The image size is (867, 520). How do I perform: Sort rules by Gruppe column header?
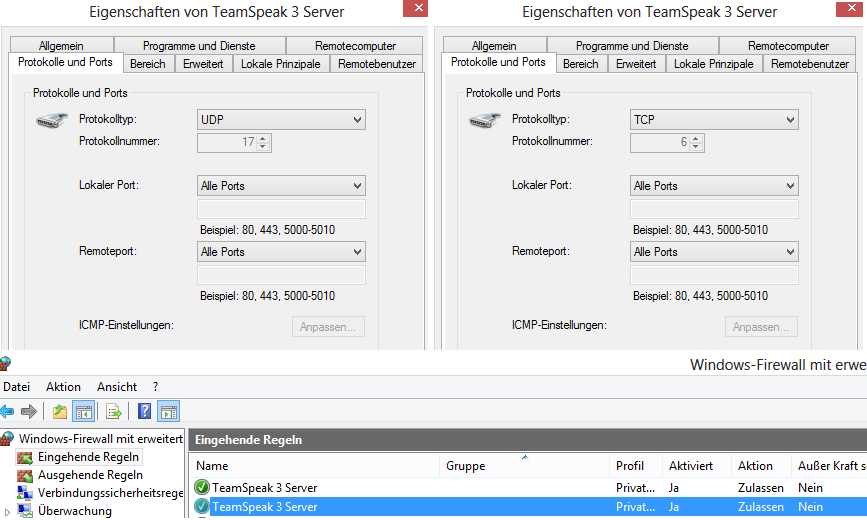pyautogui.click(x=524, y=466)
